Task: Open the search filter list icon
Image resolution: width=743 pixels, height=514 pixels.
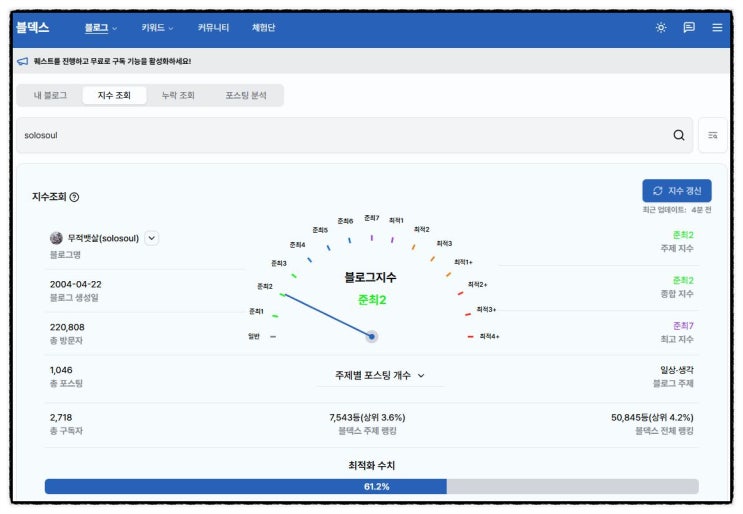Action: [713, 135]
